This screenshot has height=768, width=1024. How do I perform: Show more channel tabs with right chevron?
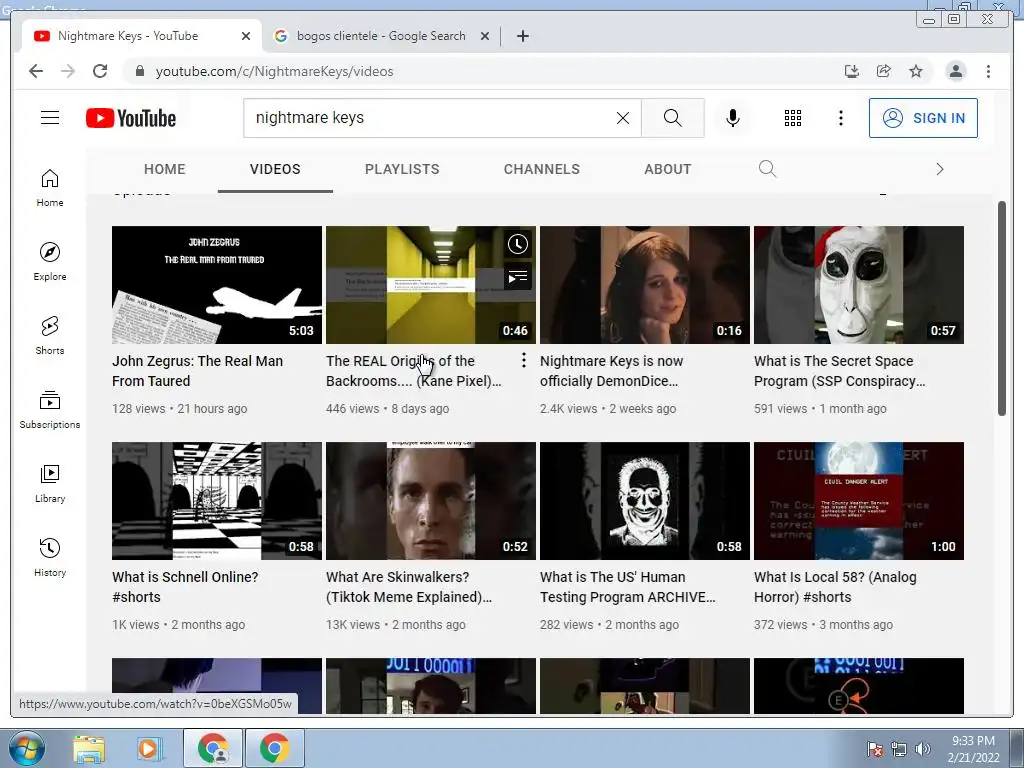(x=939, y=169)
